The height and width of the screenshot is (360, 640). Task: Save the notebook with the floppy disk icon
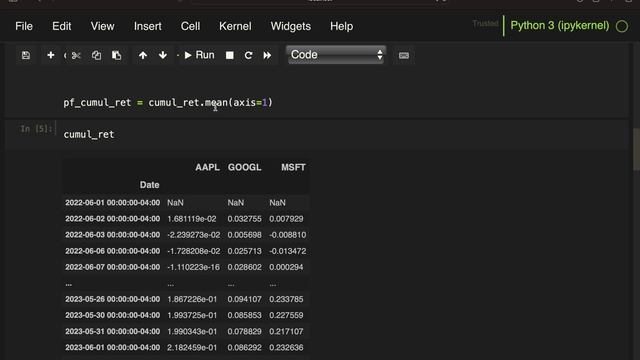click(x=26, y=55)
